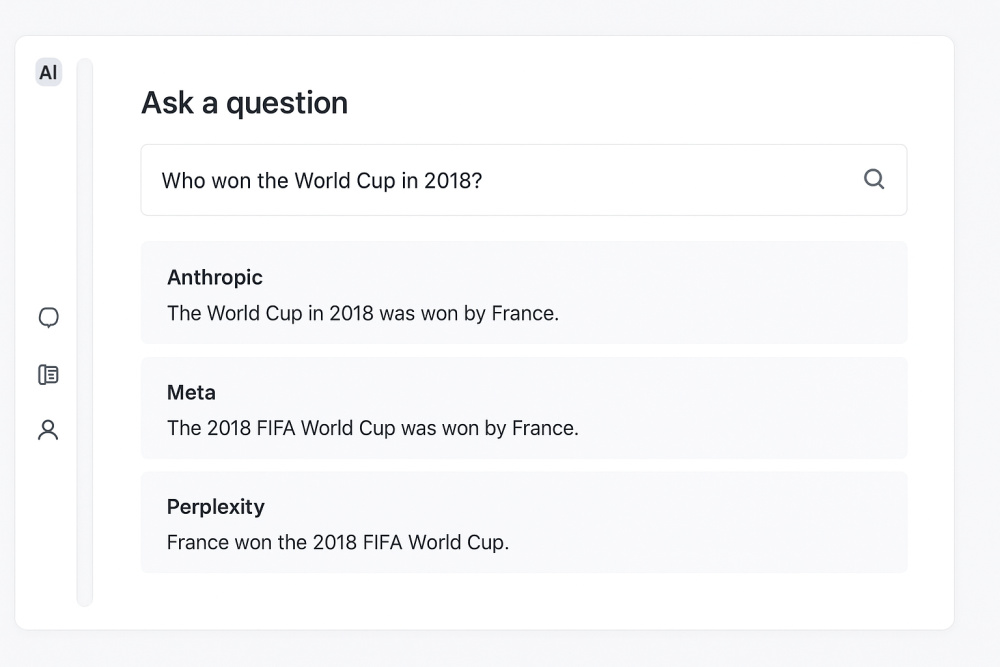Click Anthropic's answer sentence about France
The width and height of the screenshot is (1000, 667).
pos(362,313)
